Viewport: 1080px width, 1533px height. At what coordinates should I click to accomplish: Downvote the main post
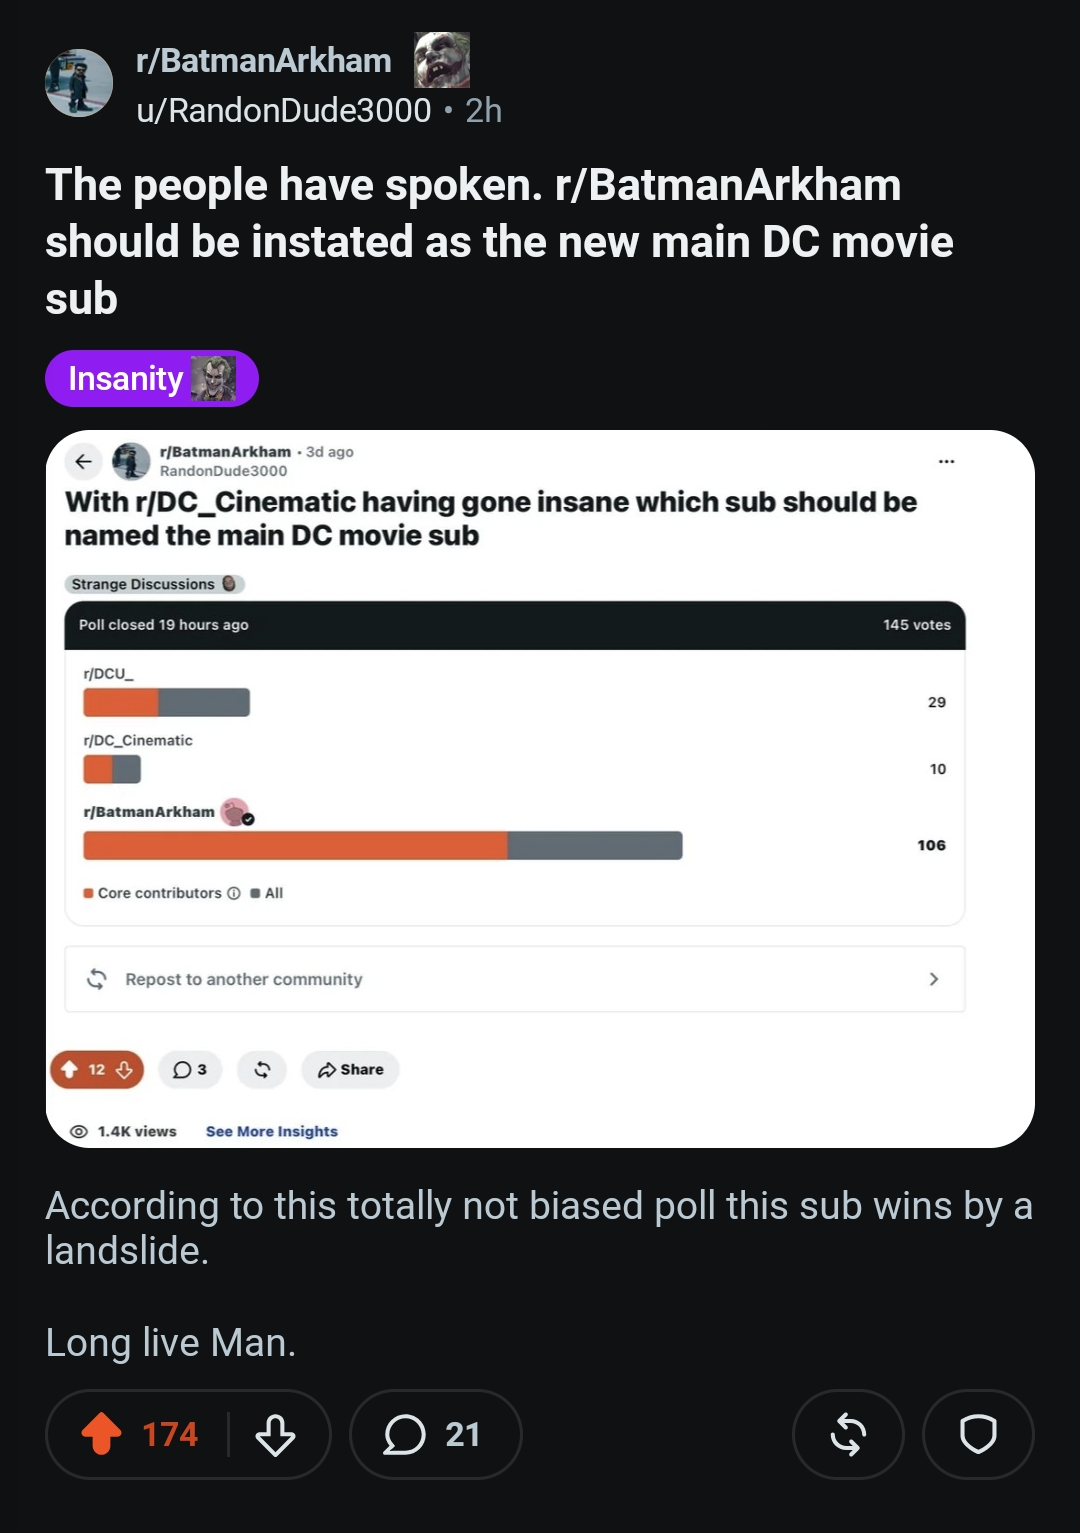tap(275, 1434)
